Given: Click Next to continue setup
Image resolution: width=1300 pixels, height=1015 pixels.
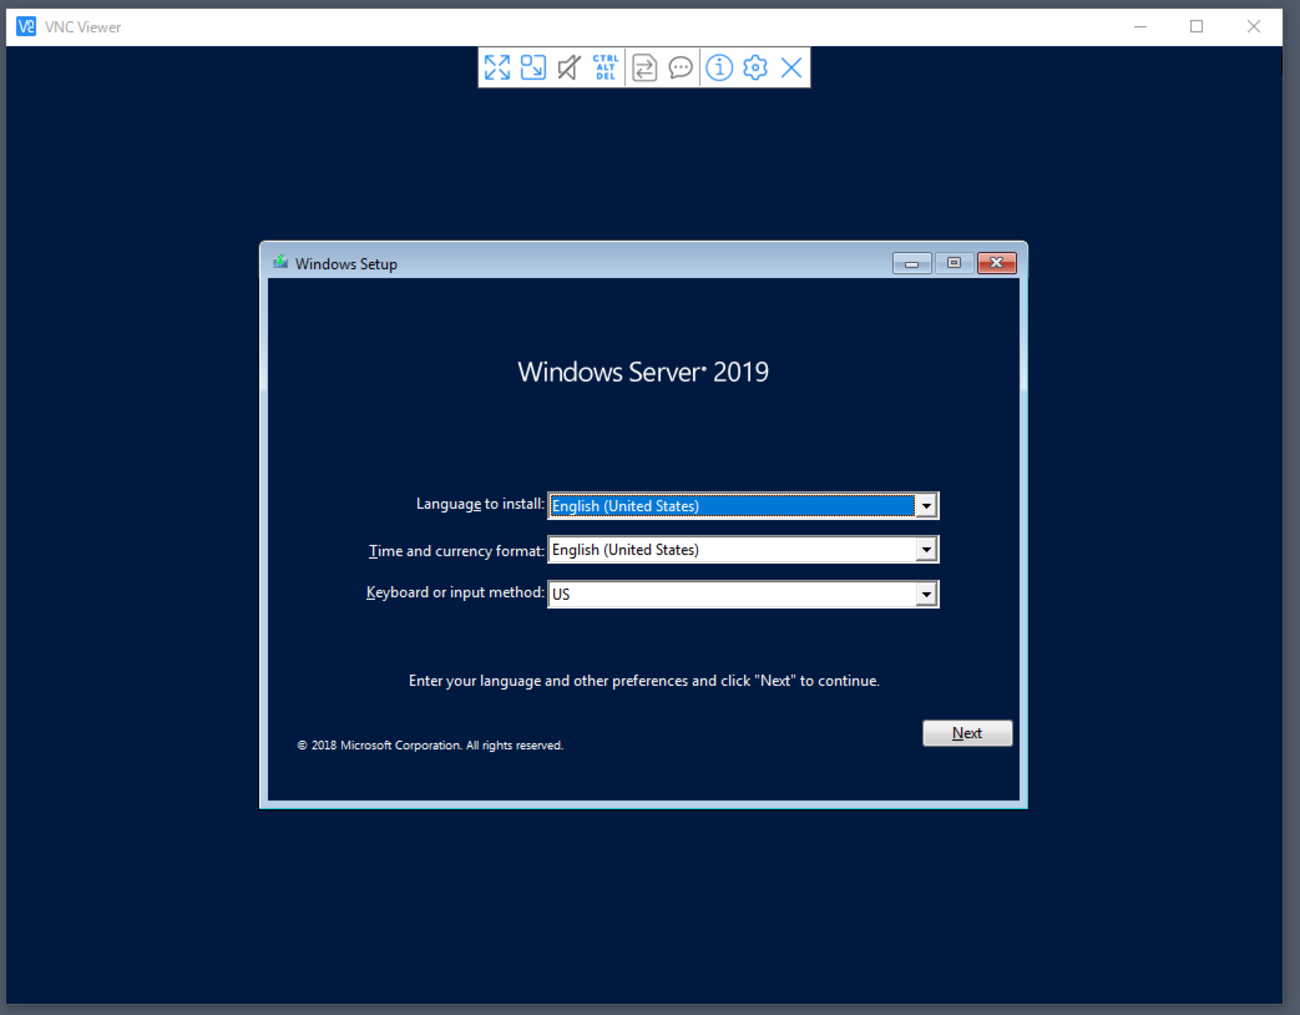Looking at the screenshot, I should pyautogui.click(x=967, y=733).
